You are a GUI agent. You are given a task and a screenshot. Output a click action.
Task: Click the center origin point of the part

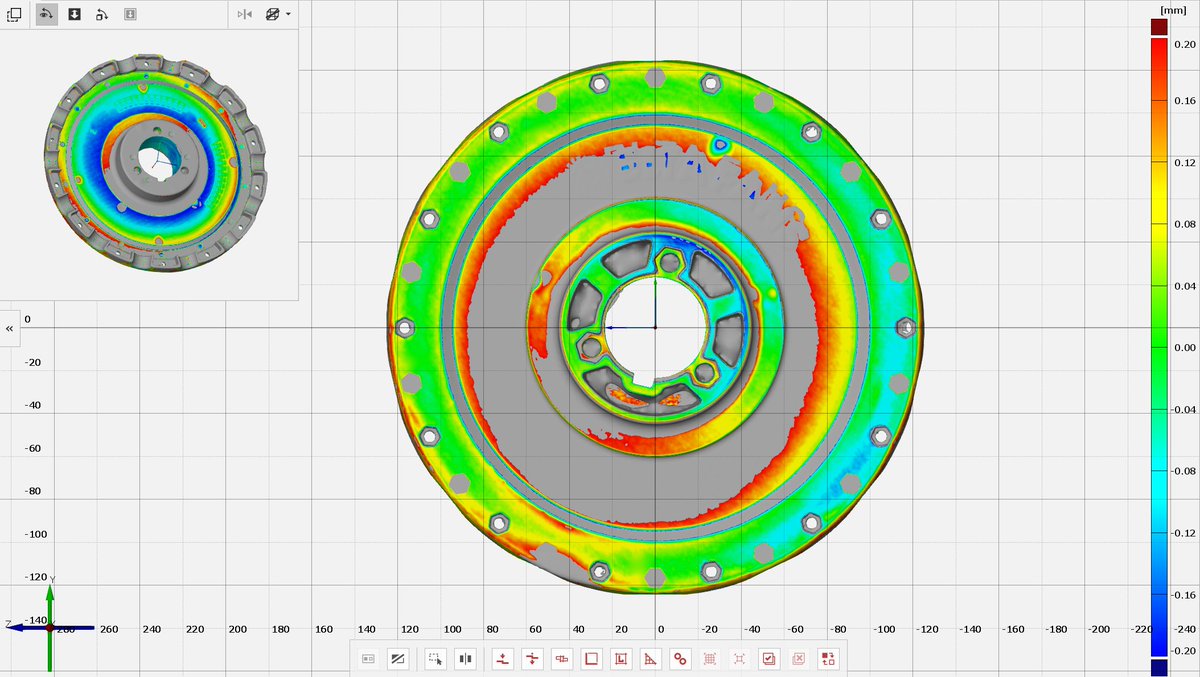pyautogui.click(x=655, y=327)
